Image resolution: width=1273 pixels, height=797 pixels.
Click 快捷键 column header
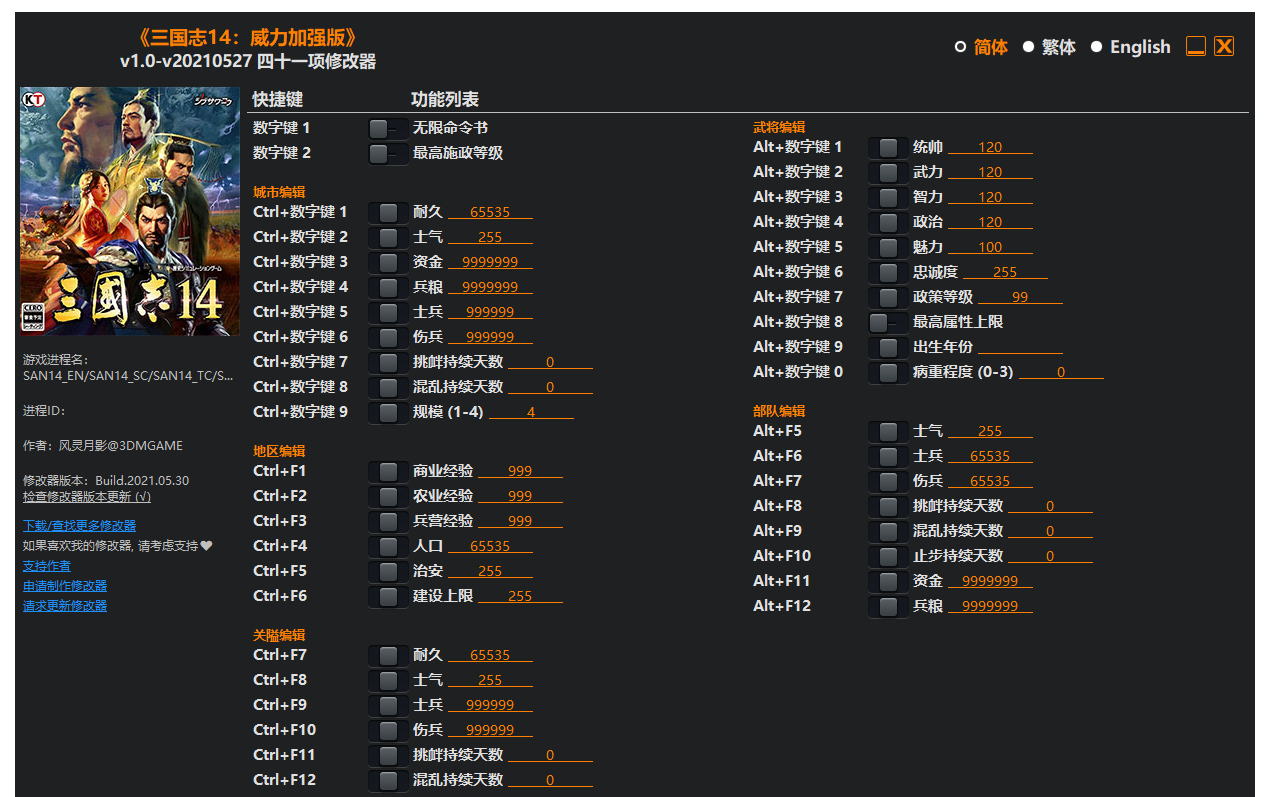(278, 99)
